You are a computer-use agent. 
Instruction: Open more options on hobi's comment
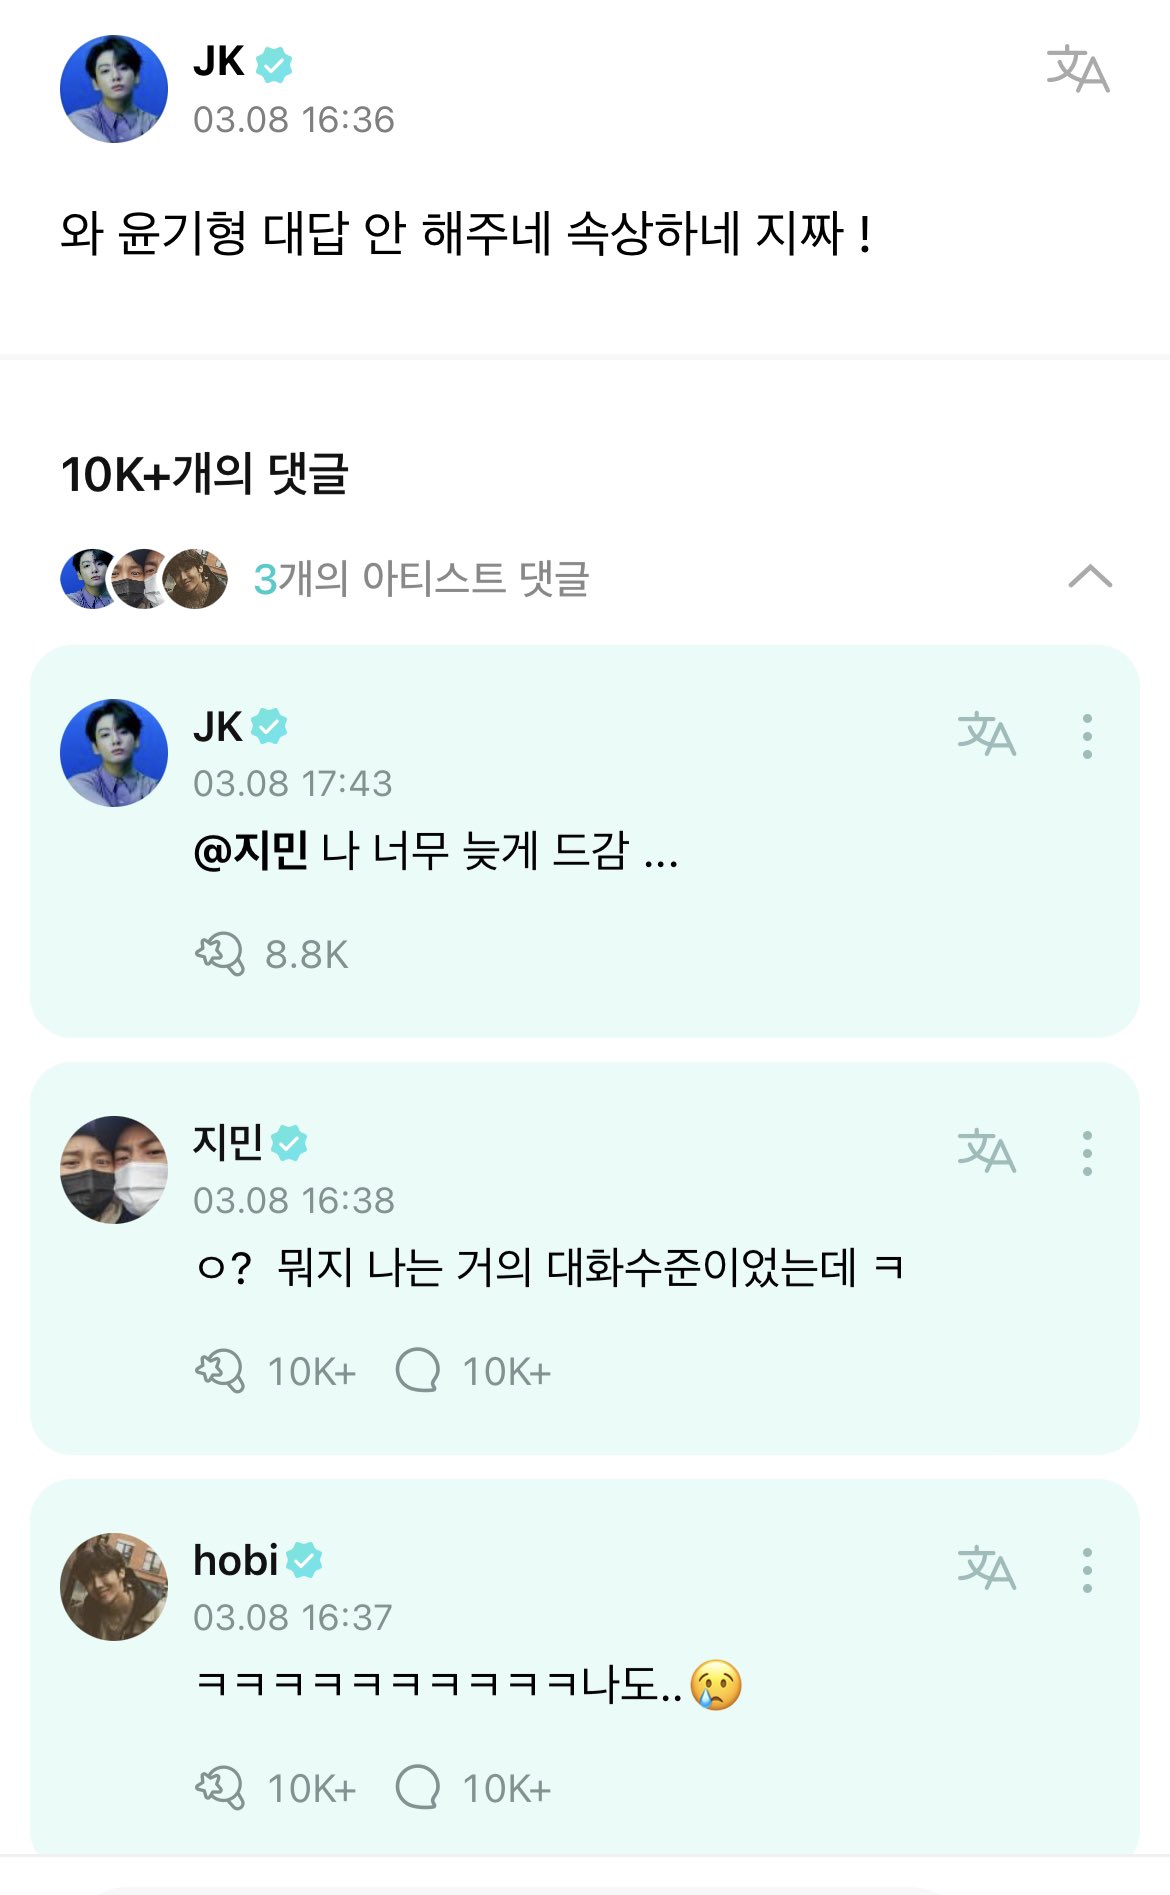click(1087, 1570)
